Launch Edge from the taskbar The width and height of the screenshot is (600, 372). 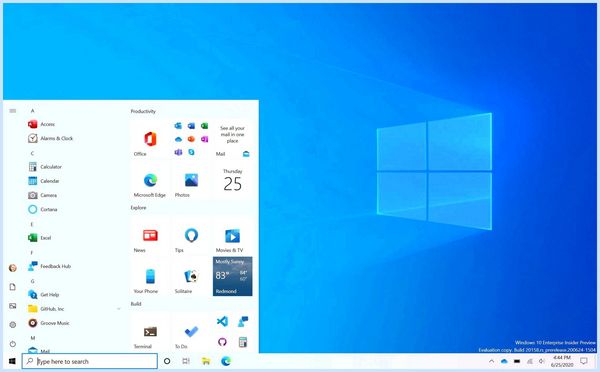[x=226, y=361]
